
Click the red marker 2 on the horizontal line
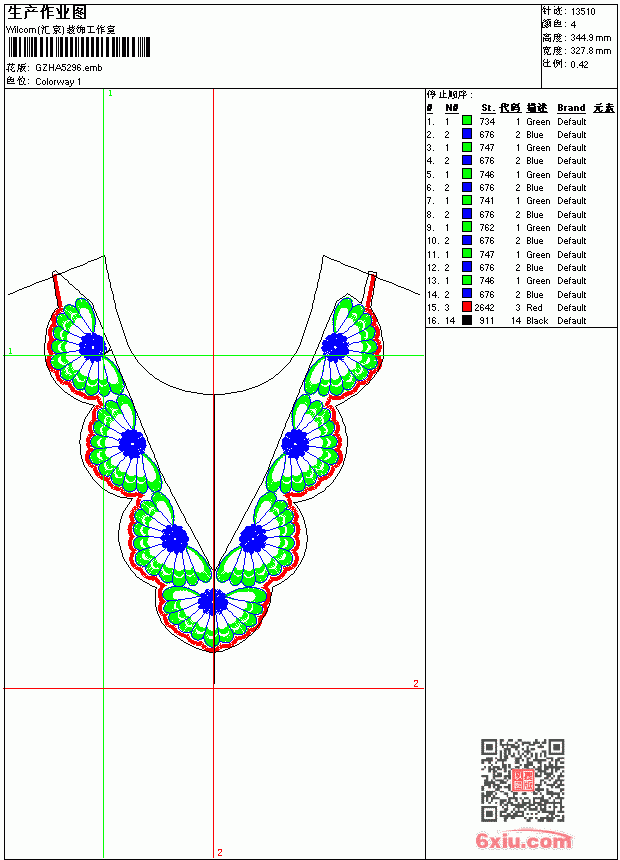416,683
